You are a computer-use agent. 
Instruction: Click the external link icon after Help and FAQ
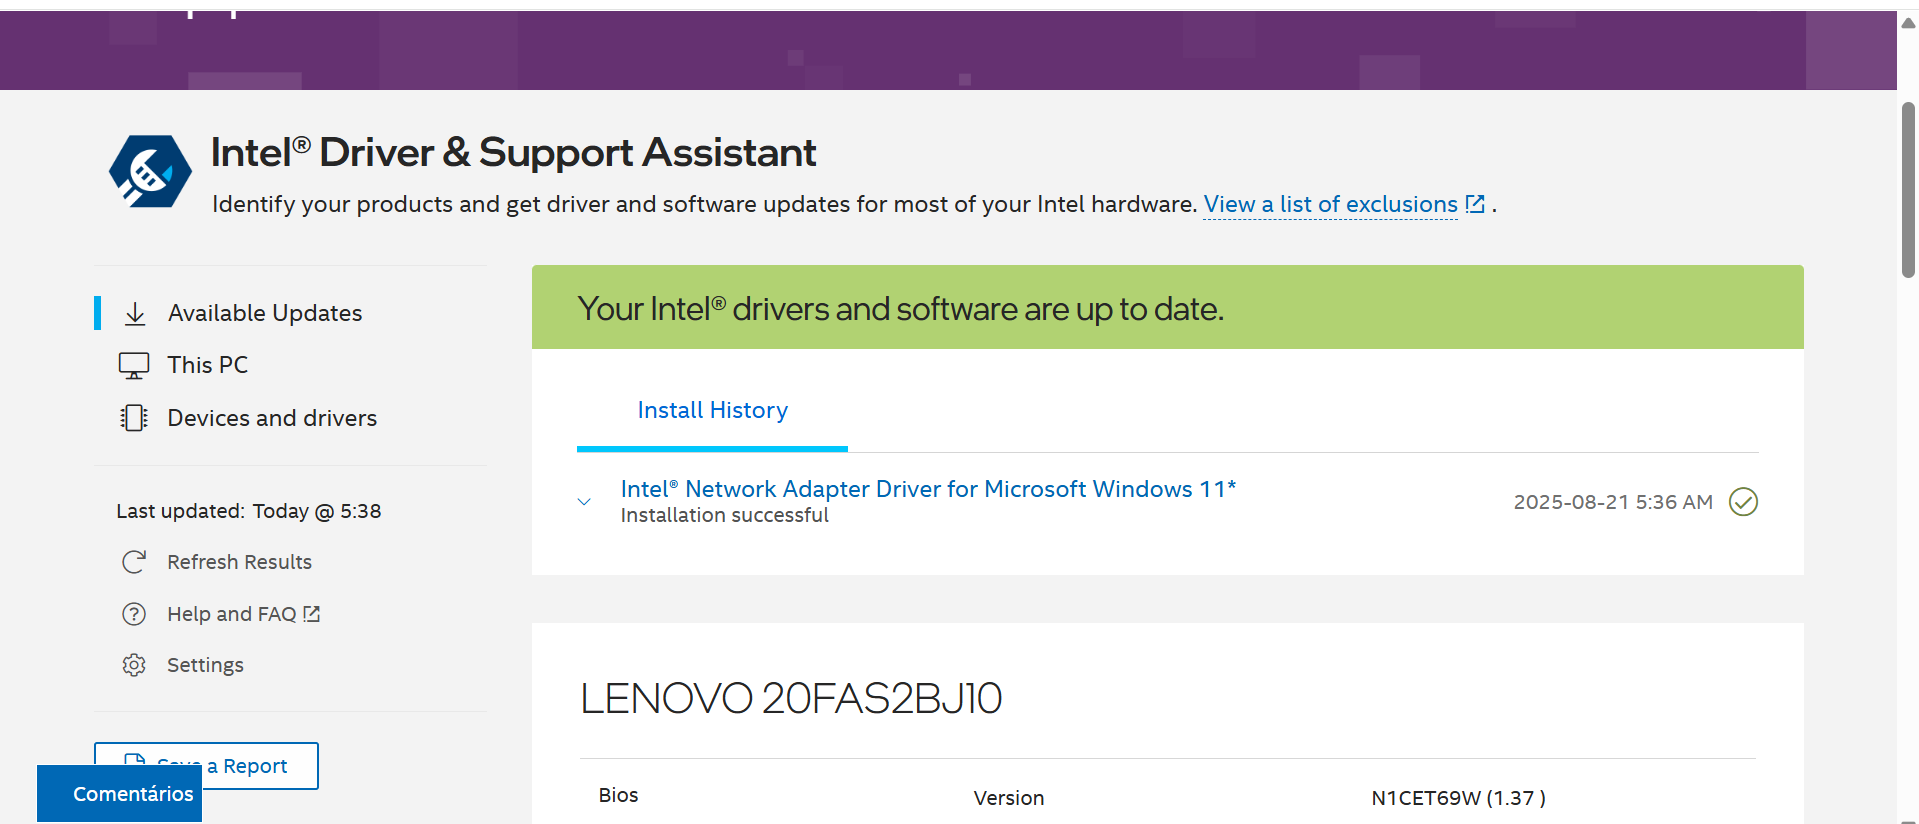click(312, 614)
